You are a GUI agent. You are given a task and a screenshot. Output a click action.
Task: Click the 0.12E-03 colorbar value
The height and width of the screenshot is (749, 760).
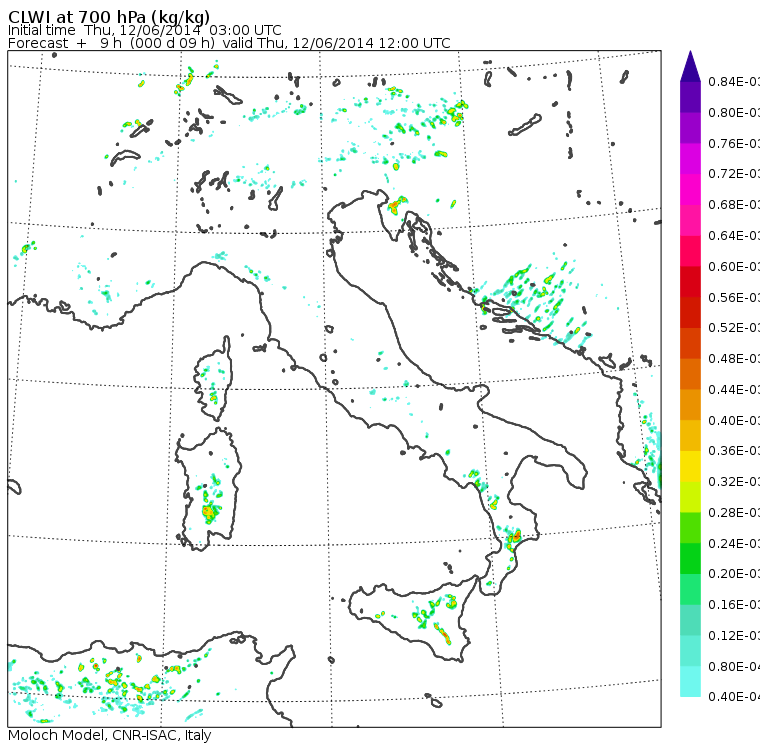coord(733,636)
